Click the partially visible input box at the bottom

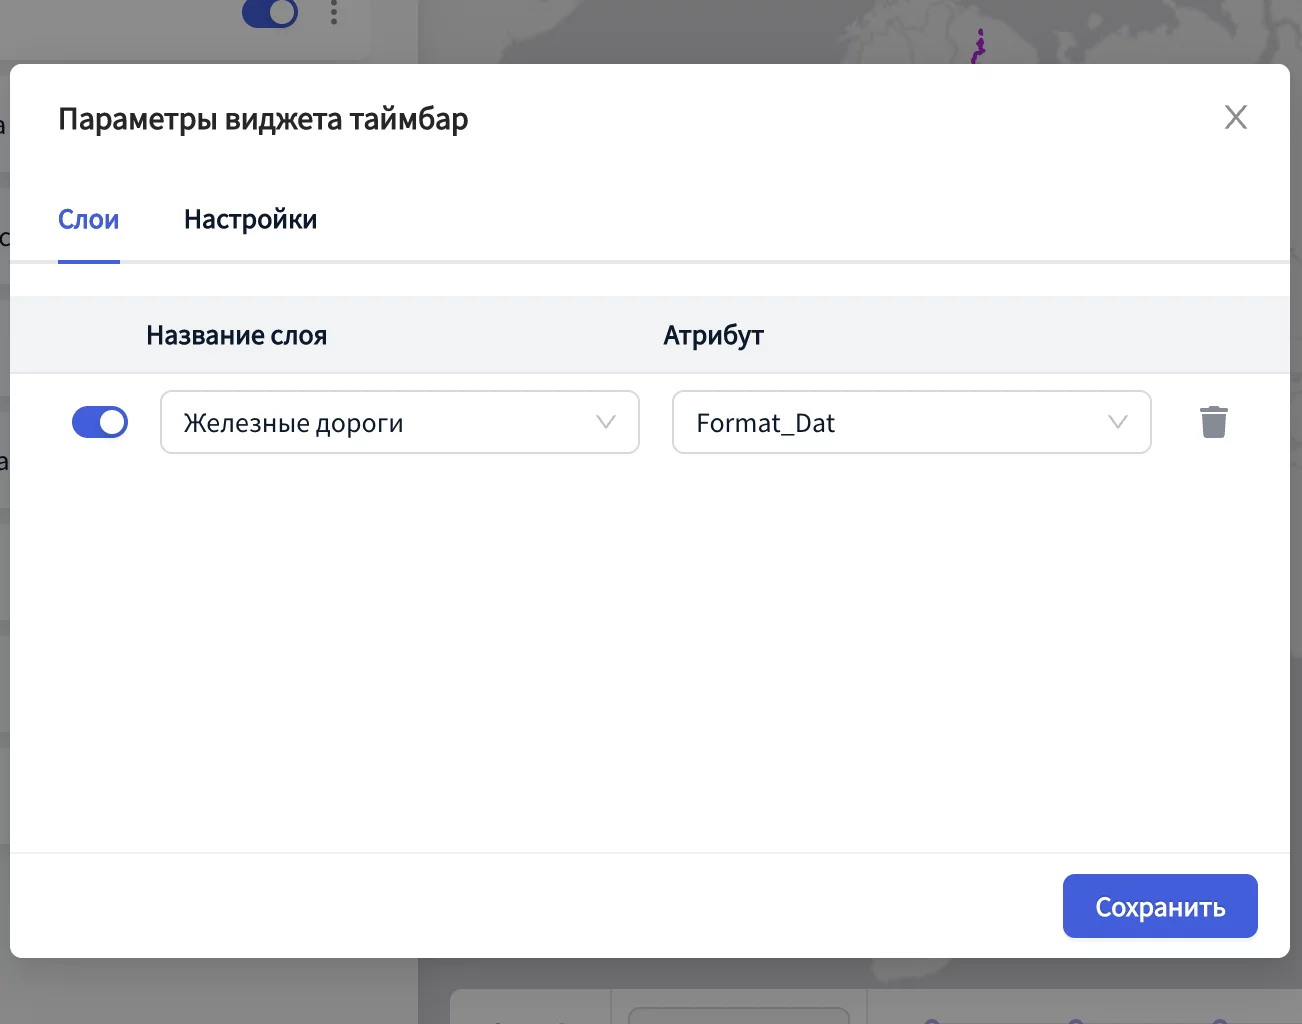(x=738, y=1015)
